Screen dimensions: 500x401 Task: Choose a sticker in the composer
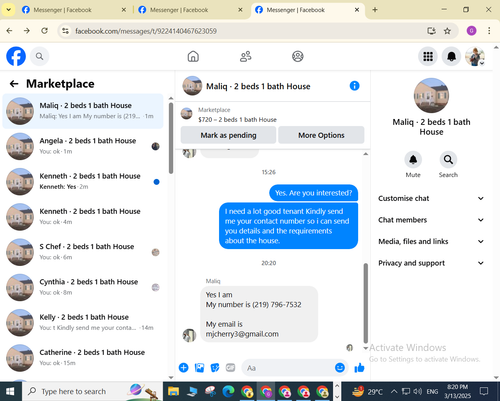click(x=215, y=368)
